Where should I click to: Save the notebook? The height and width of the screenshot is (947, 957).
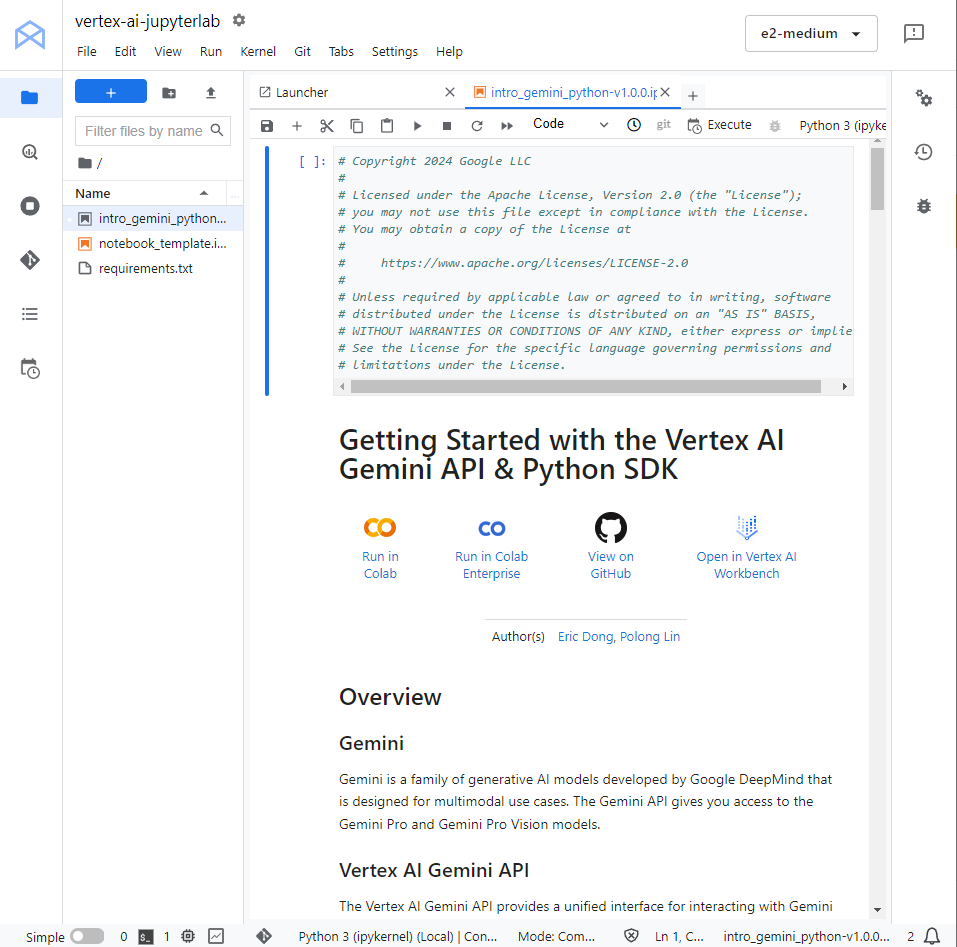pyautogui.click(x=267, y=126)
